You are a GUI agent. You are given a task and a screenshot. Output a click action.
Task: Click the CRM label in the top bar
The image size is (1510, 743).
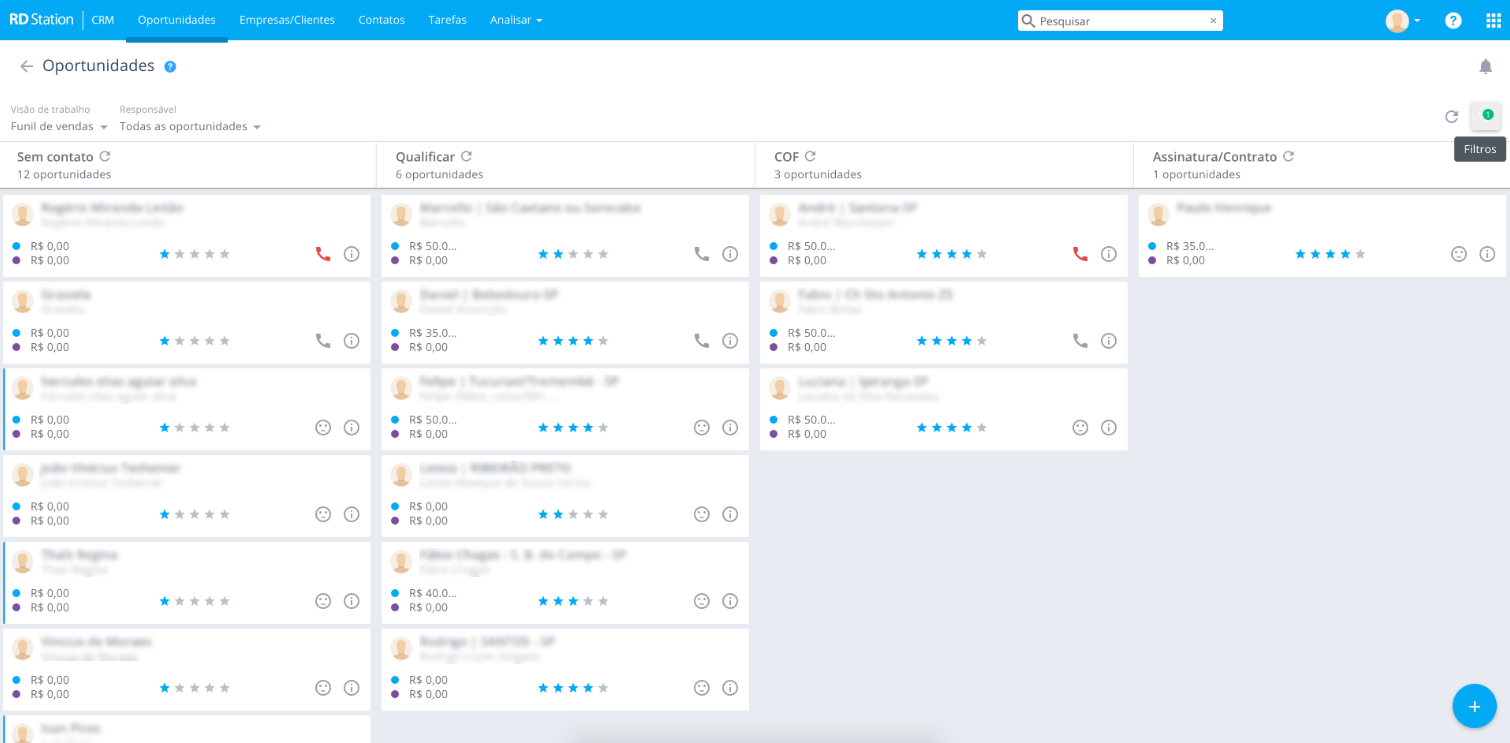[x=103, y=20]
